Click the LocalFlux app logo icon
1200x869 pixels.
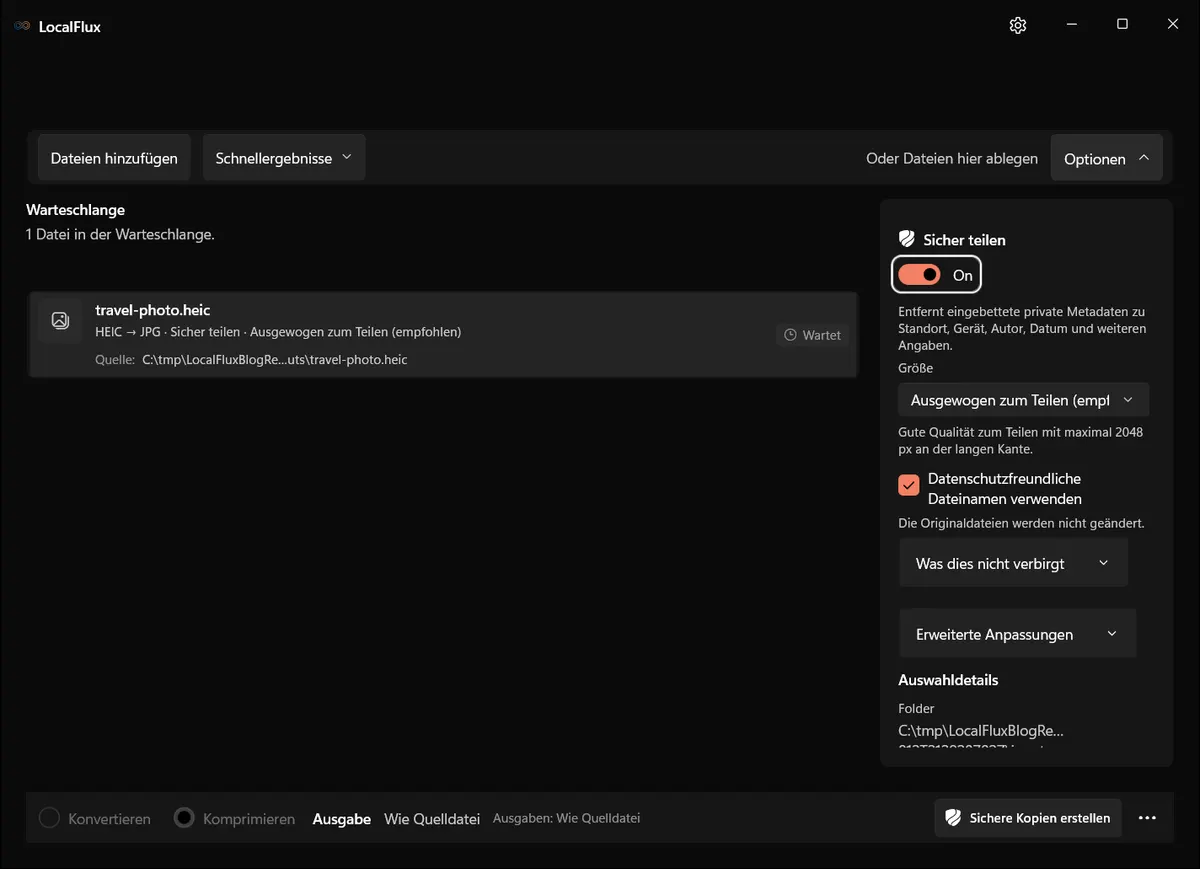coord(22,26)
